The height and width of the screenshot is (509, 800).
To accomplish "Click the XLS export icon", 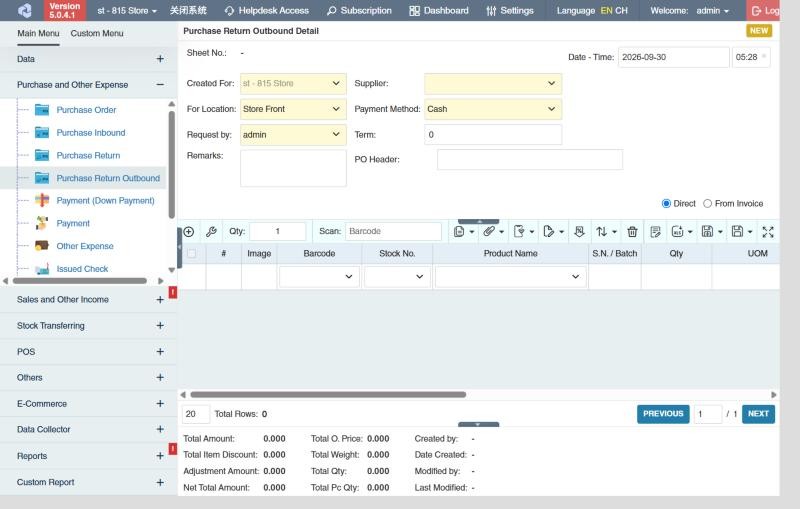I will (x=677, y=232).
